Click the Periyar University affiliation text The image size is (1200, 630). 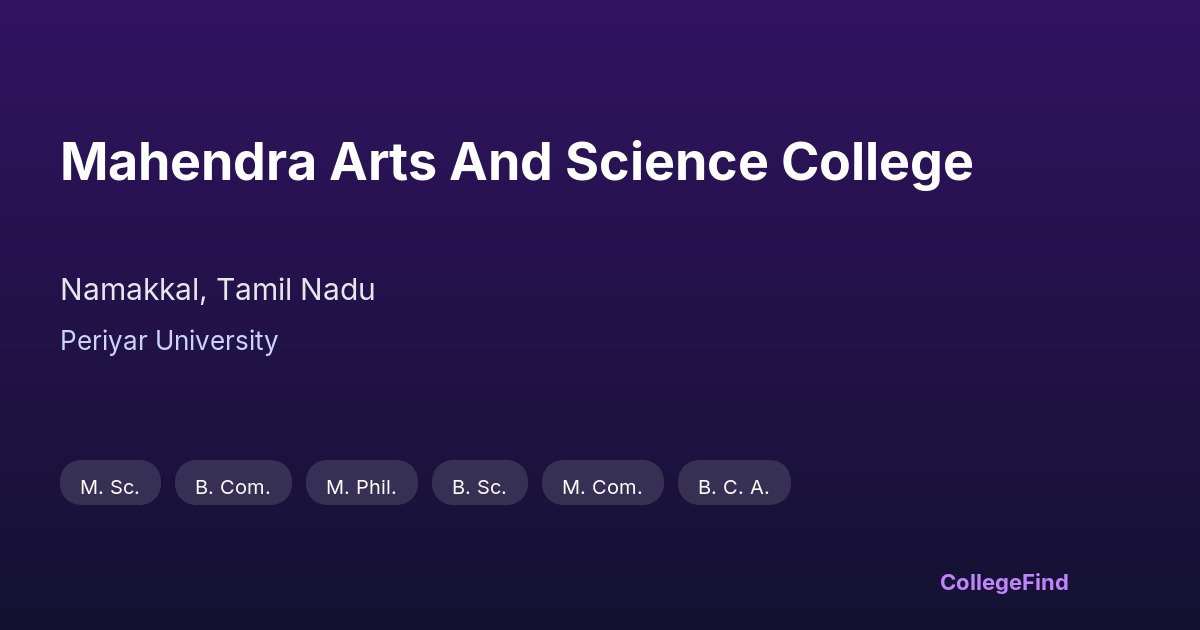click(x=169, y=341)
